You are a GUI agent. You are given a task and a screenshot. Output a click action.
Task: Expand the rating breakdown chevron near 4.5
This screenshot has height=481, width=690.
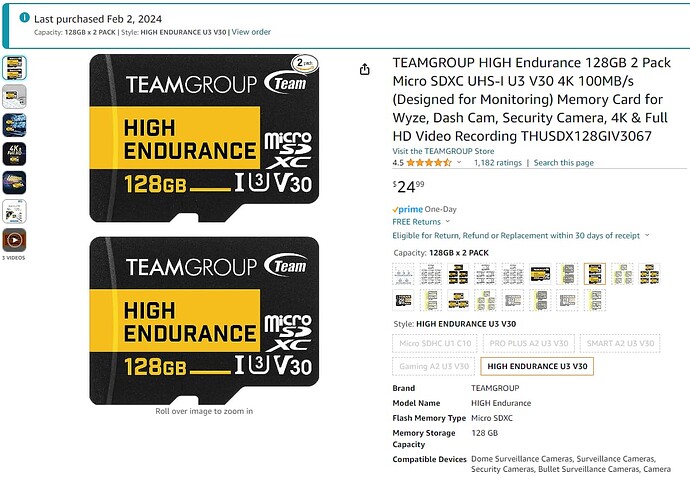coord(459,162)
